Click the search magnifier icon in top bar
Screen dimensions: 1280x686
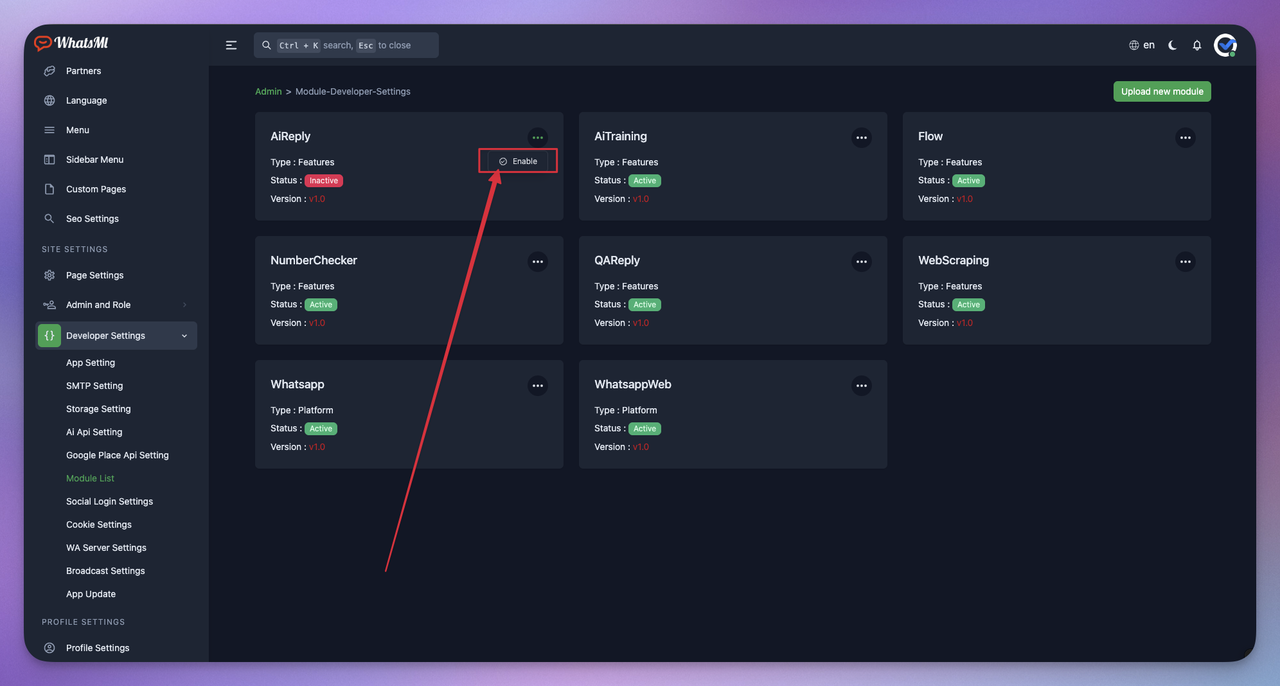tap(266, 45)
